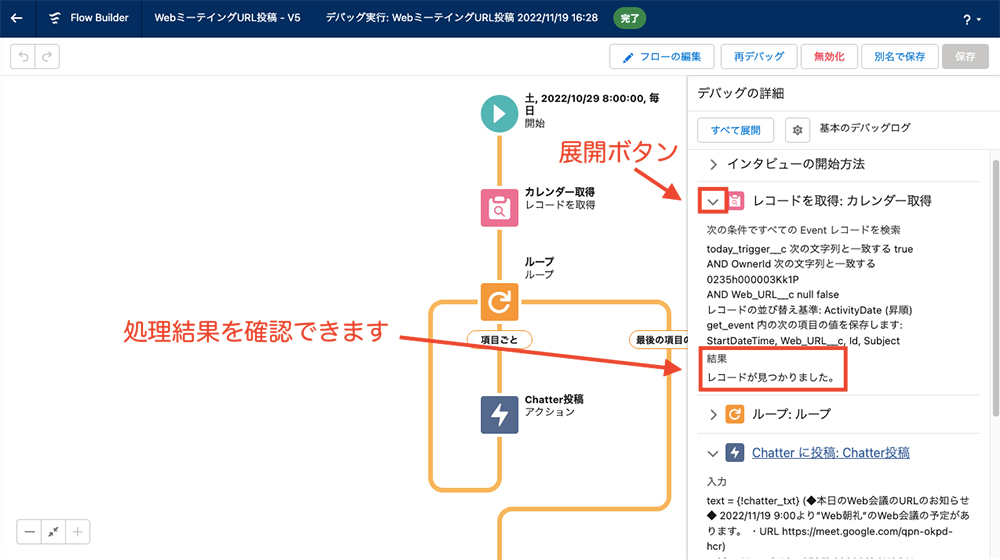
Task: Open the help question mark menu
Action: click(972, 20)
